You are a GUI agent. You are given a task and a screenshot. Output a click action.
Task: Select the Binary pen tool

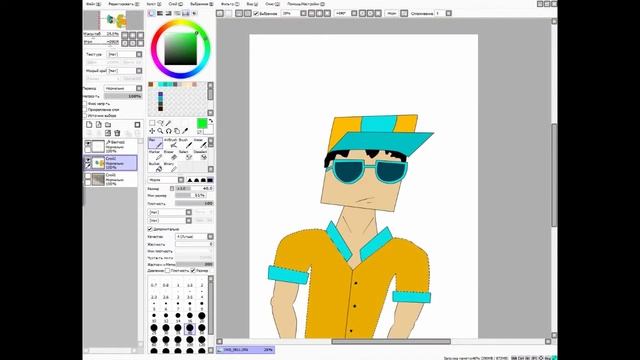click(x=170, y=167)
